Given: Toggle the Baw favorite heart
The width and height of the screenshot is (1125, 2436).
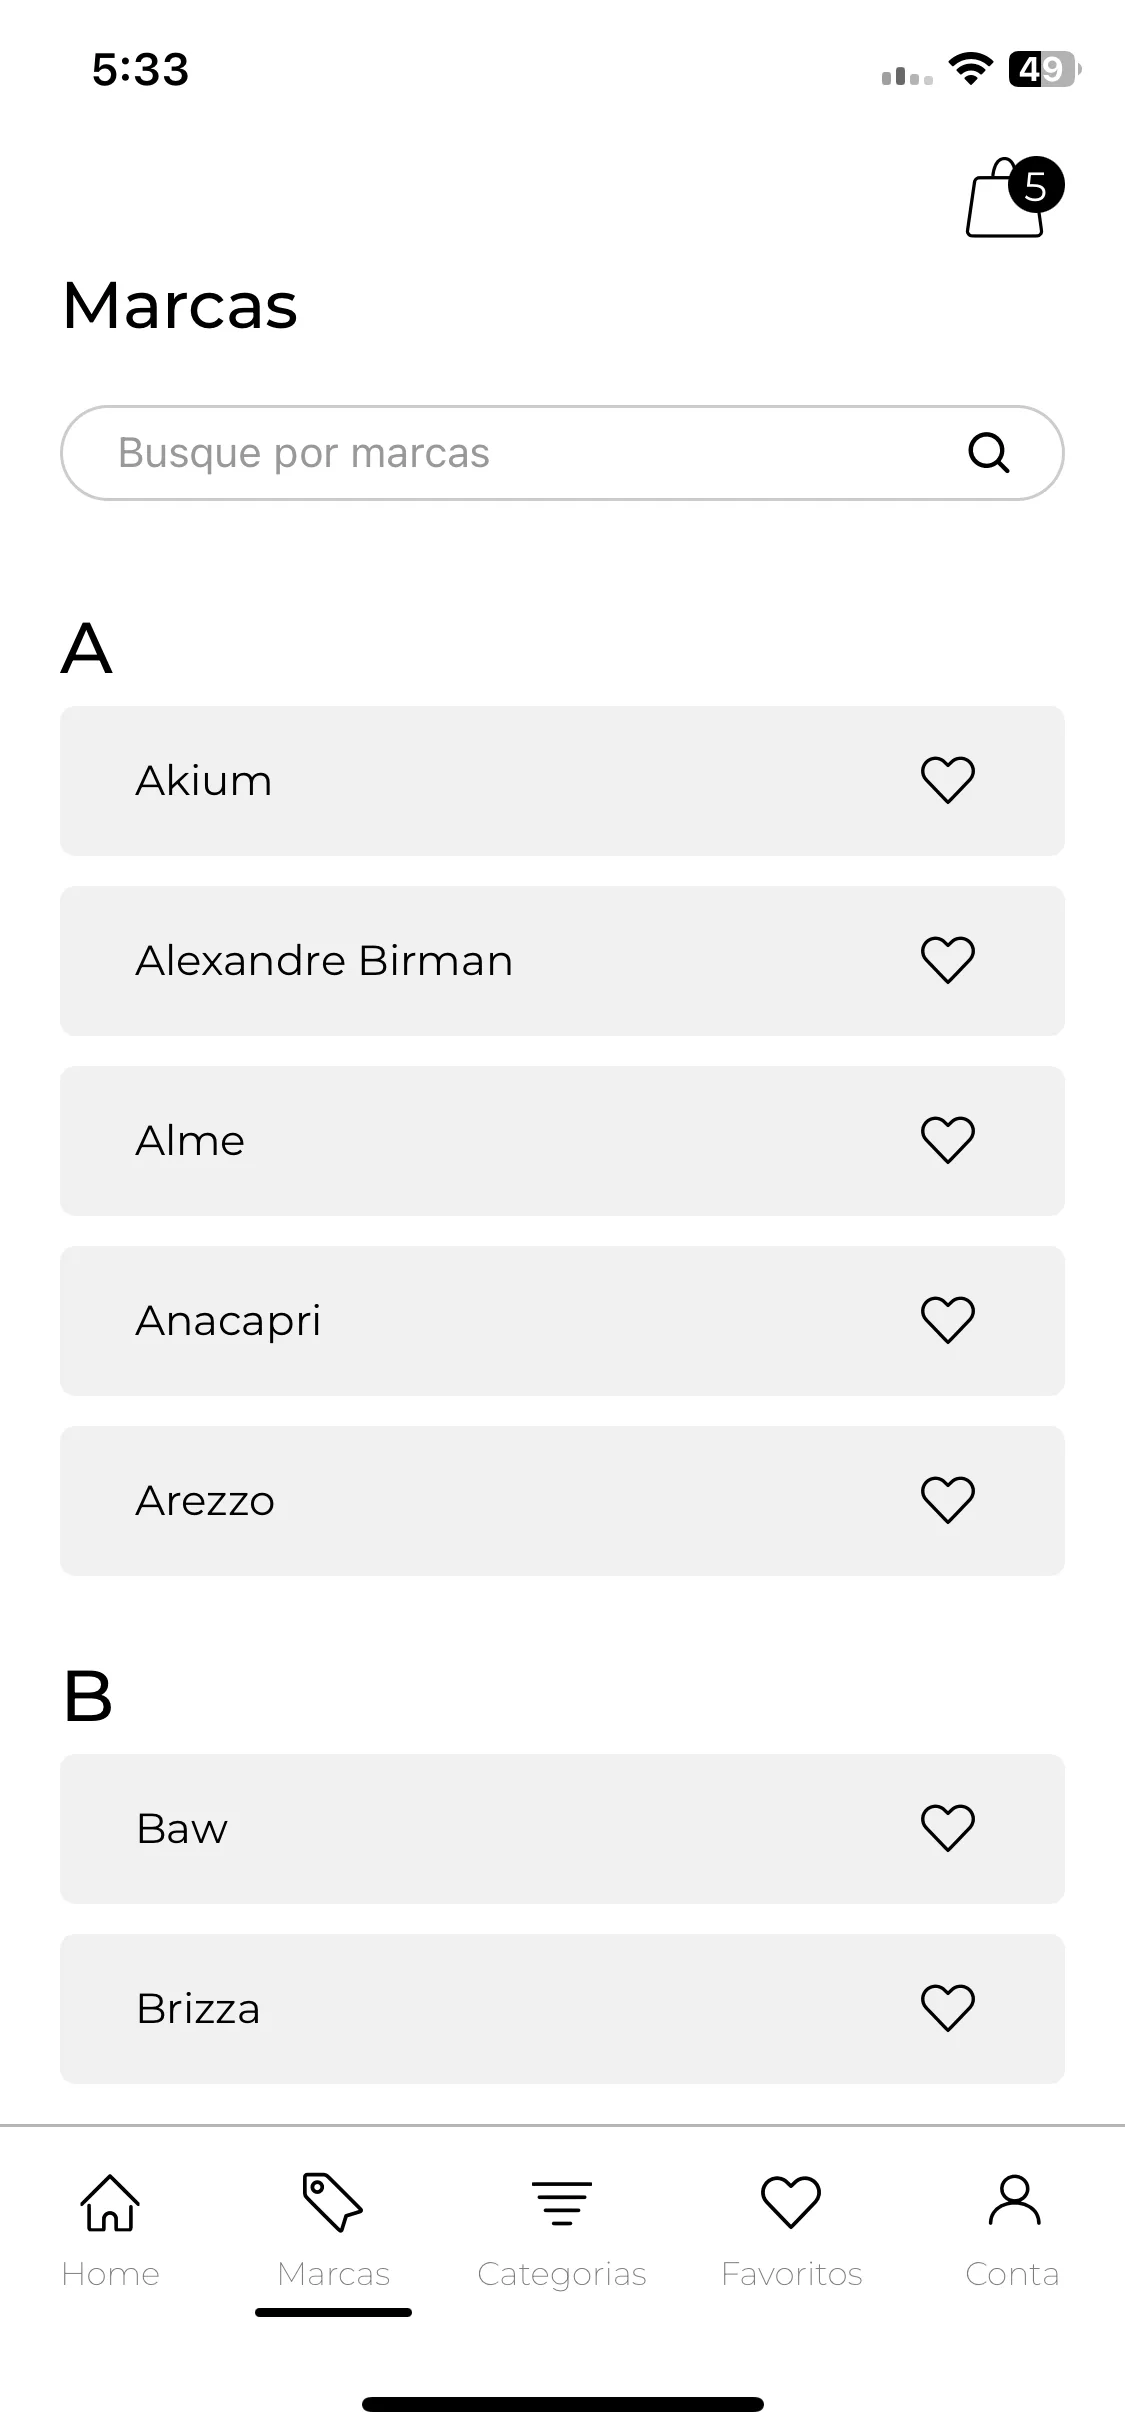Looking at the screenshot, I should click(947, 1828).
